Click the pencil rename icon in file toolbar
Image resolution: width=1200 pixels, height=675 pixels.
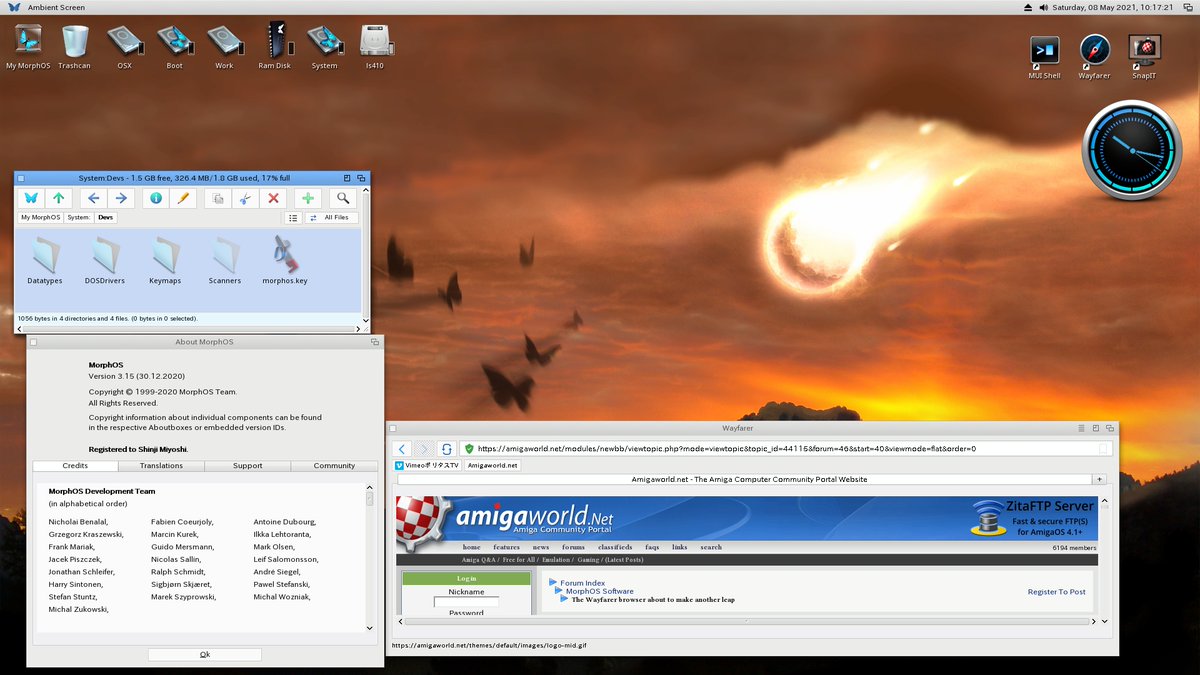point(182,198)
